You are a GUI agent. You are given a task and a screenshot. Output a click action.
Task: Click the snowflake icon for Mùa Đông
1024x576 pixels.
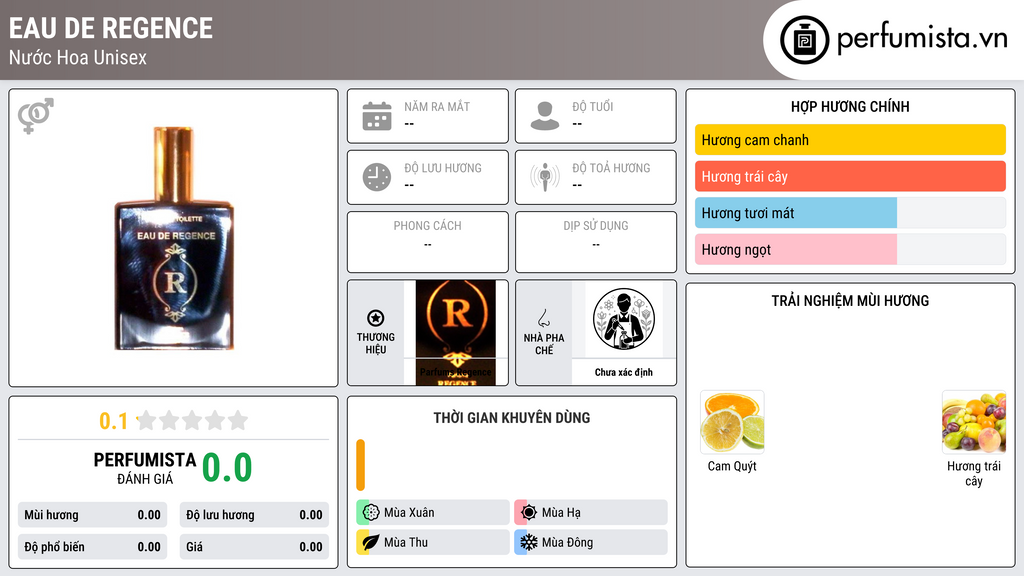pyautogui.click(x=529, y=542)
